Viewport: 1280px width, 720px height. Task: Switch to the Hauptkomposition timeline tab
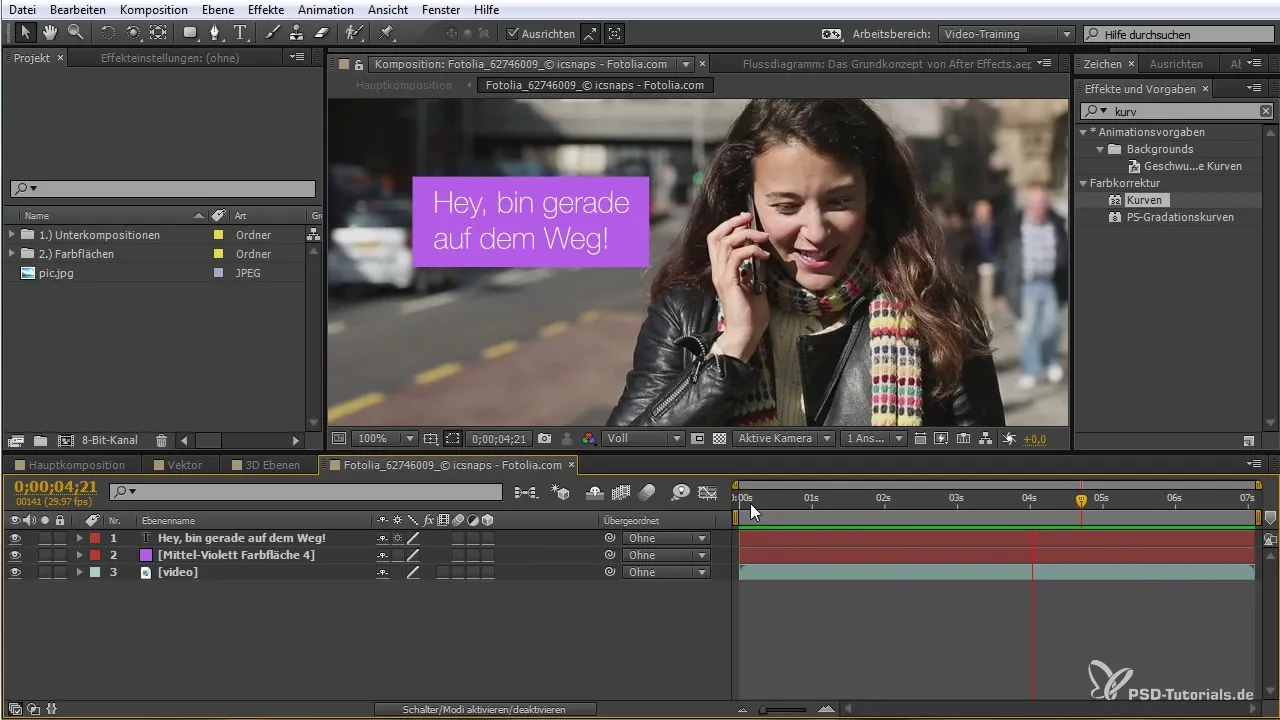[77, 465]
